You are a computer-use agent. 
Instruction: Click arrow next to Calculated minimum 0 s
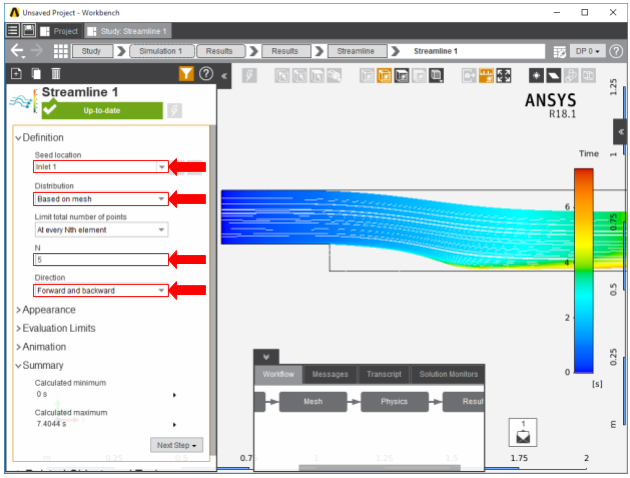pos(174,395)
